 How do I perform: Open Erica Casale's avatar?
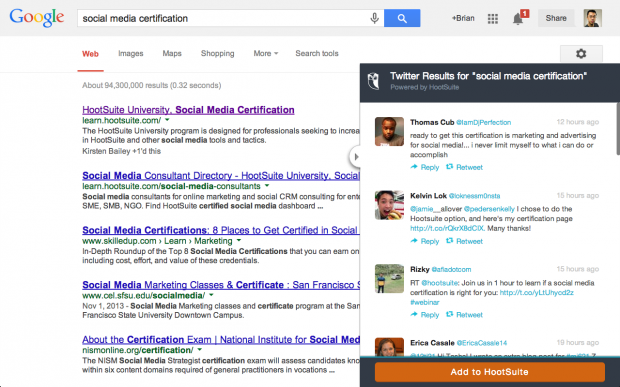coord(389,347)
